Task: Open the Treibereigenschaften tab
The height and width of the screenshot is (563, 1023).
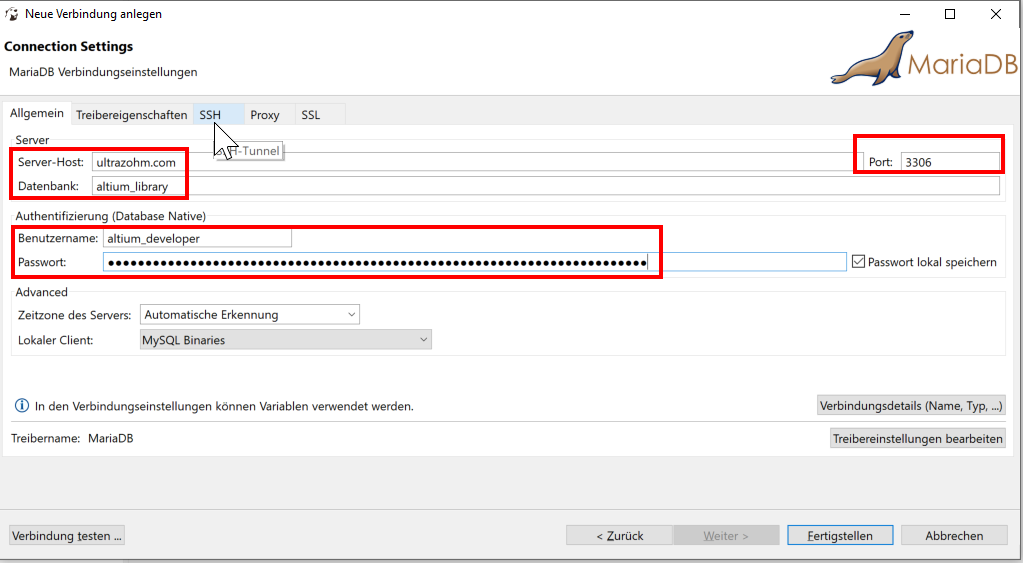Action: click(x=131, y=115)
